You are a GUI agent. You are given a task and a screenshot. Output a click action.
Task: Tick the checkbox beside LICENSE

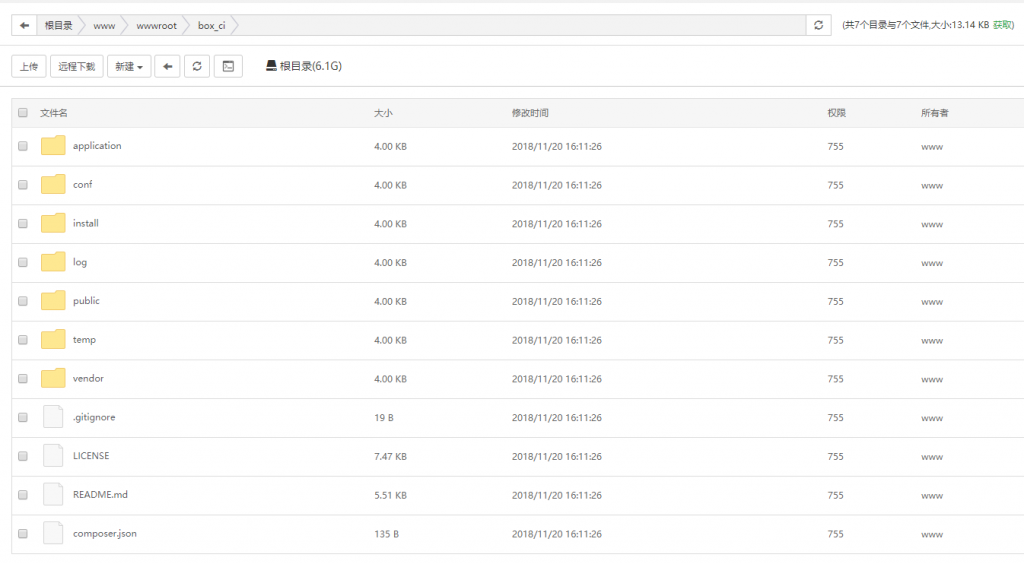tap(23, 456)
